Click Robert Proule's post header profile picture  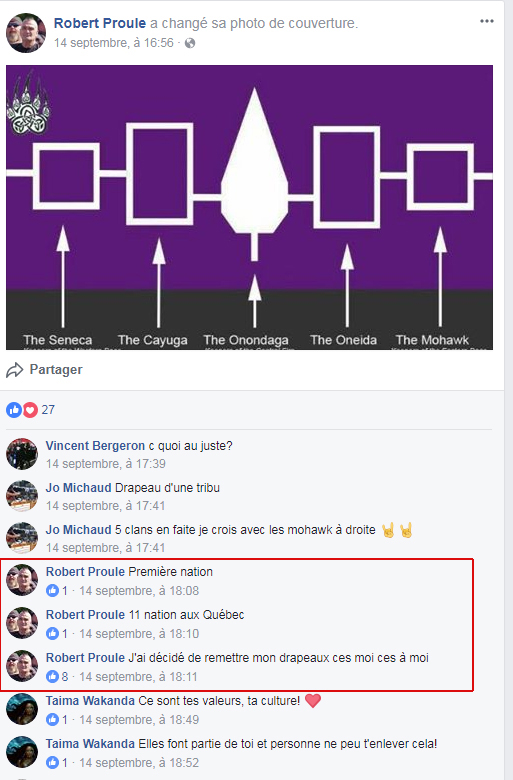(26, 33)
